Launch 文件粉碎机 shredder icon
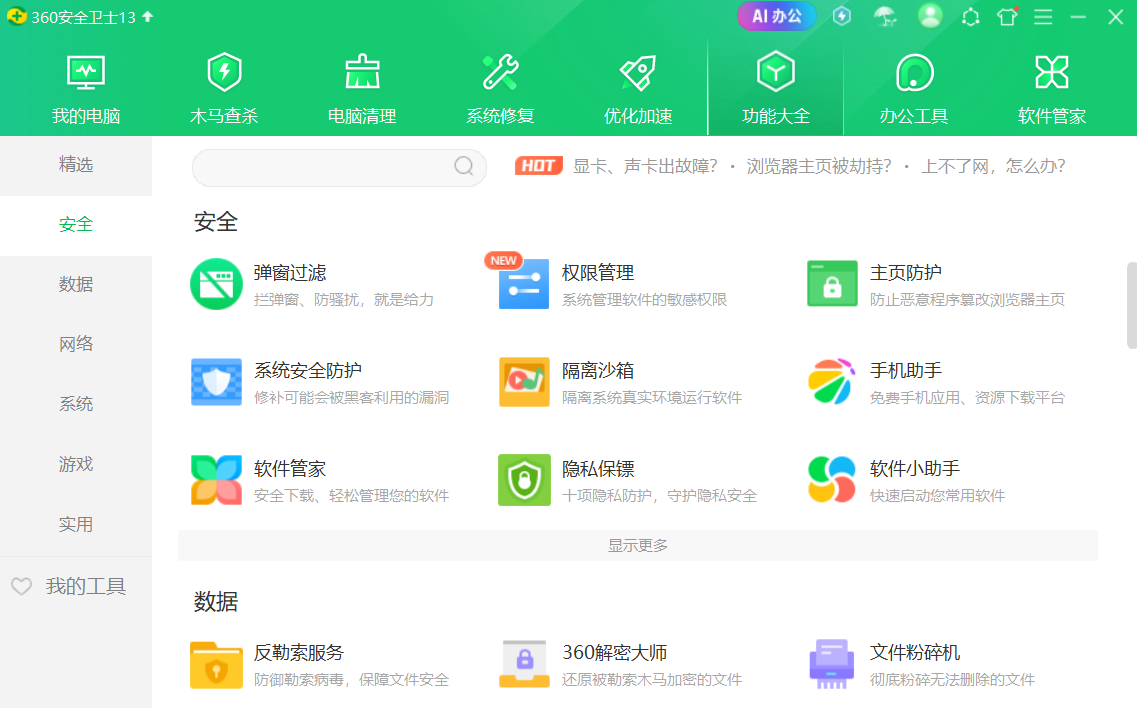This screenshot has width=1137, height=708. pyautogui.click(x=832, y=664)
